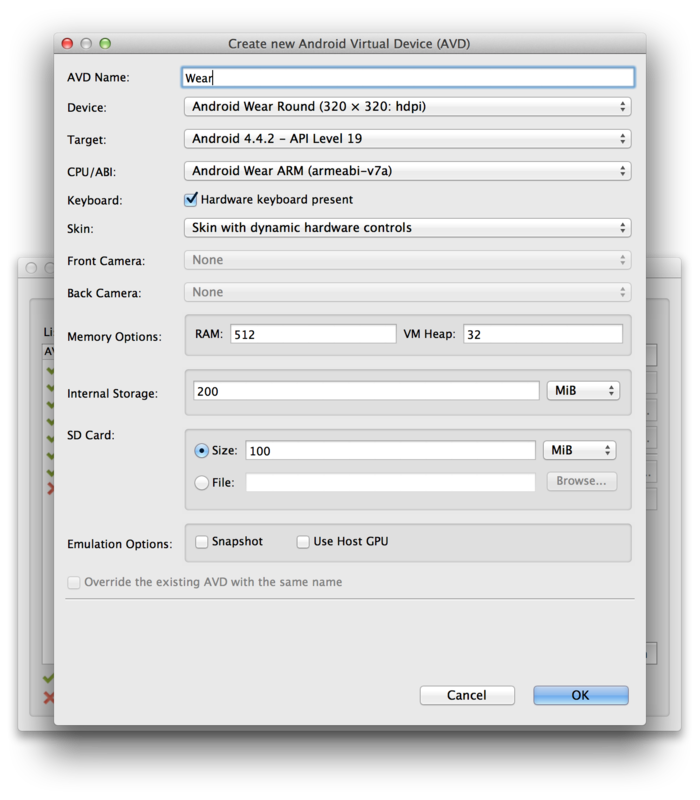Image resolution: width=700 pixels, height=800 pixels.
Task: Enable the Use Host GPU checkbox
Action: 303,542
